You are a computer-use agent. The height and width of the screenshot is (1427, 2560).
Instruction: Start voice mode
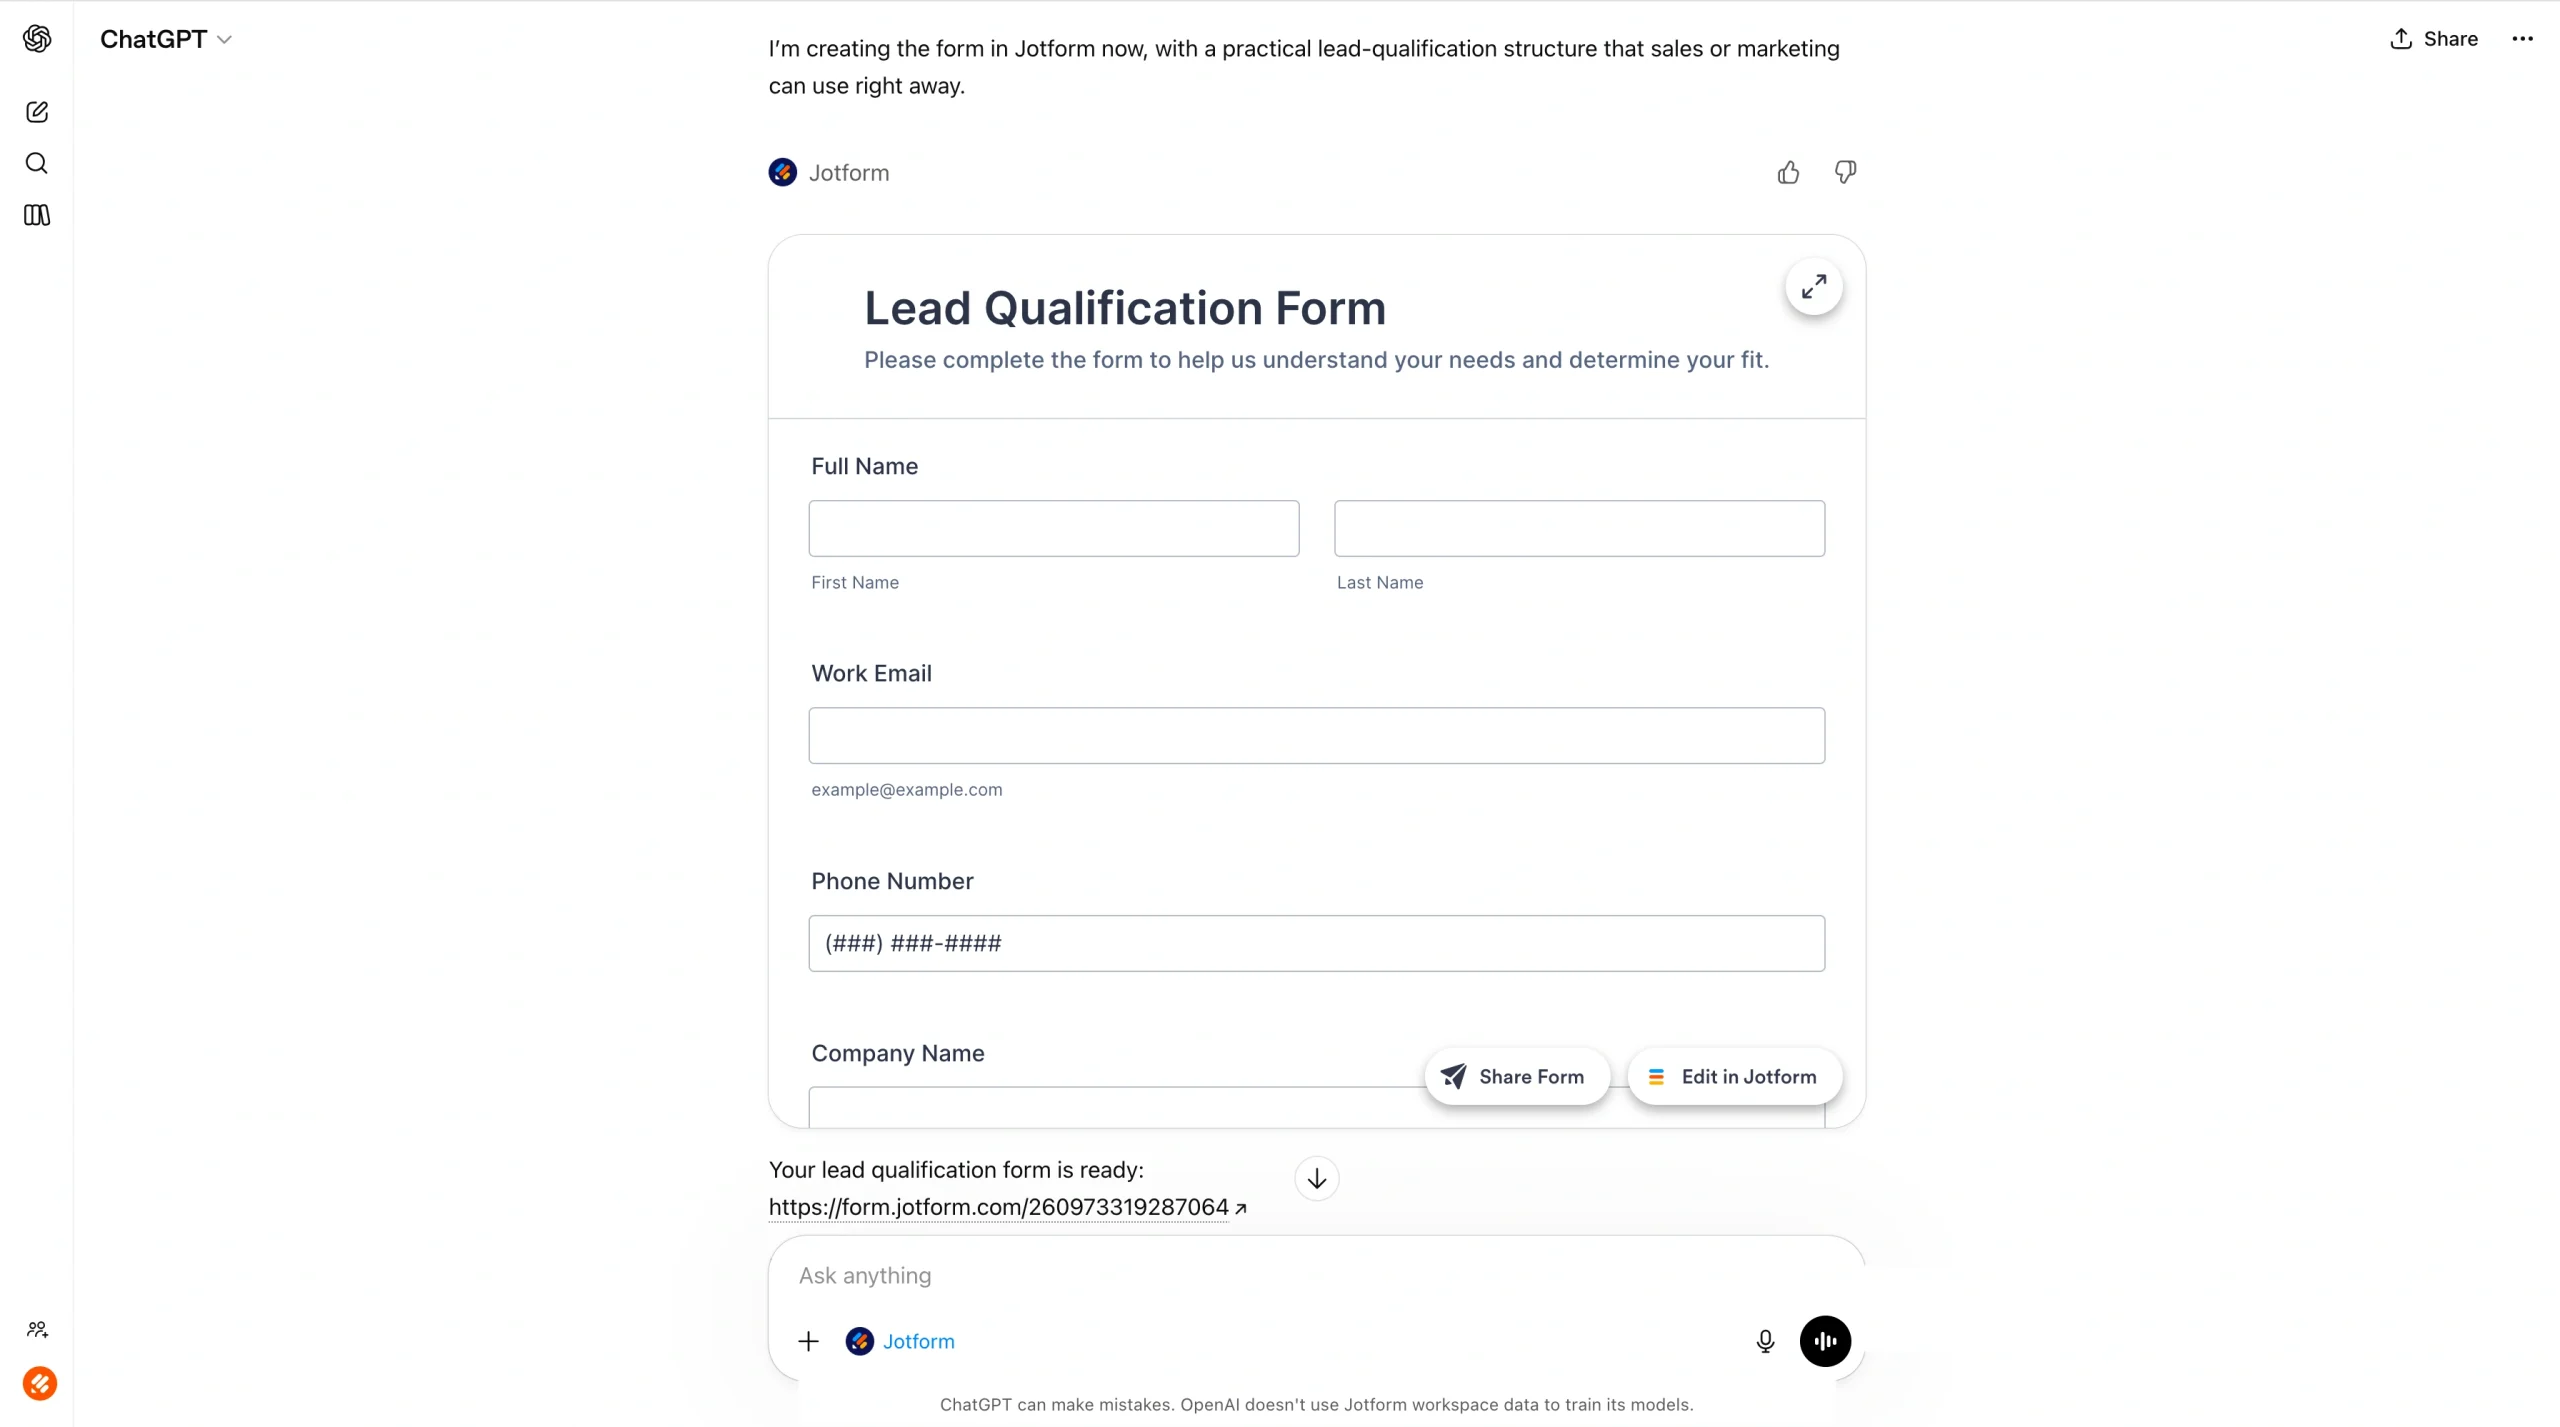click(1826, 1341)
